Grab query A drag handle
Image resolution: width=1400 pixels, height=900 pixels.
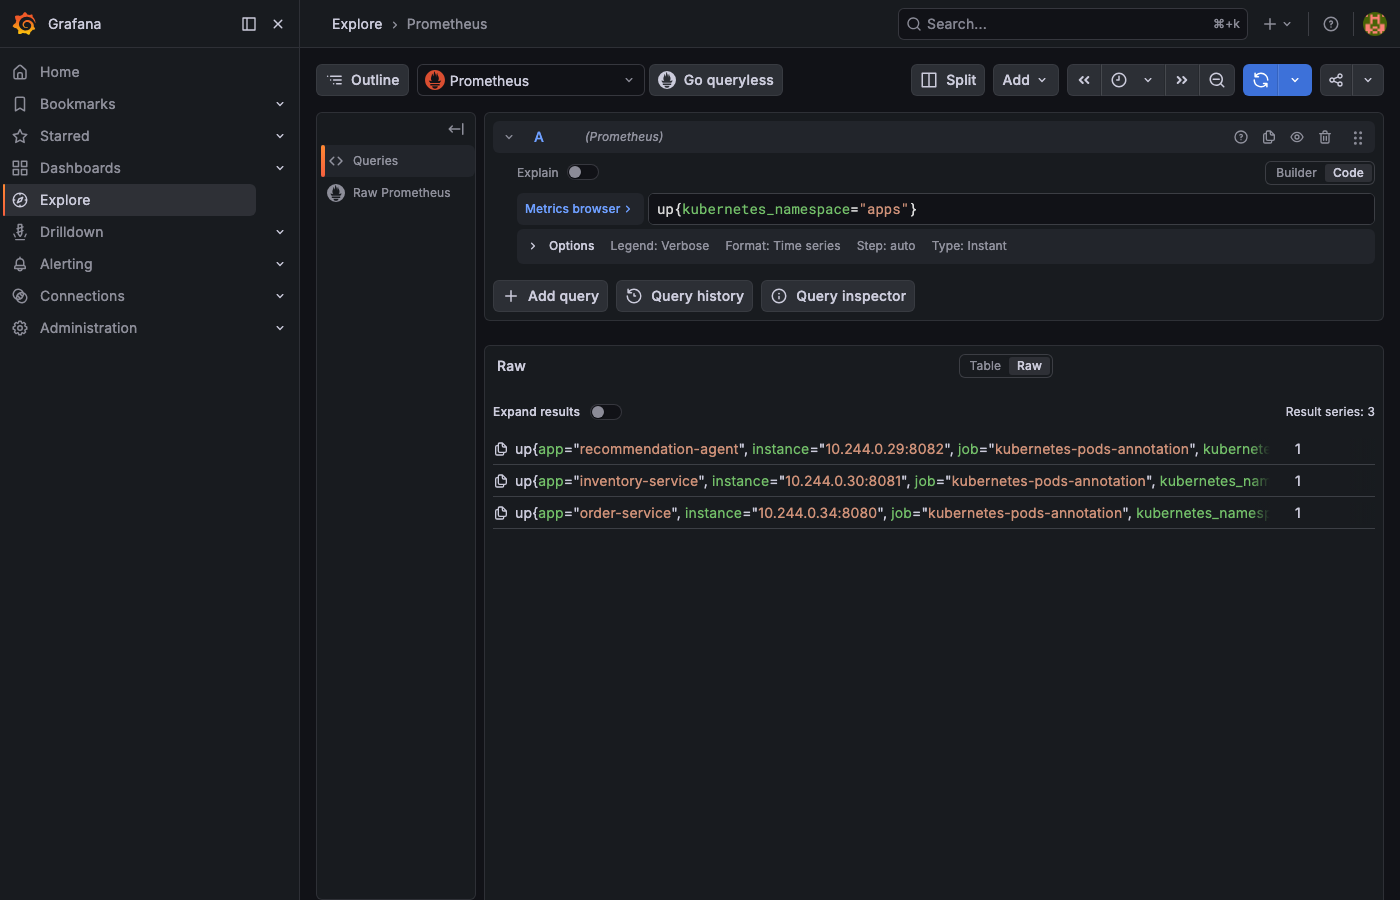click(x=1358, y=138)
